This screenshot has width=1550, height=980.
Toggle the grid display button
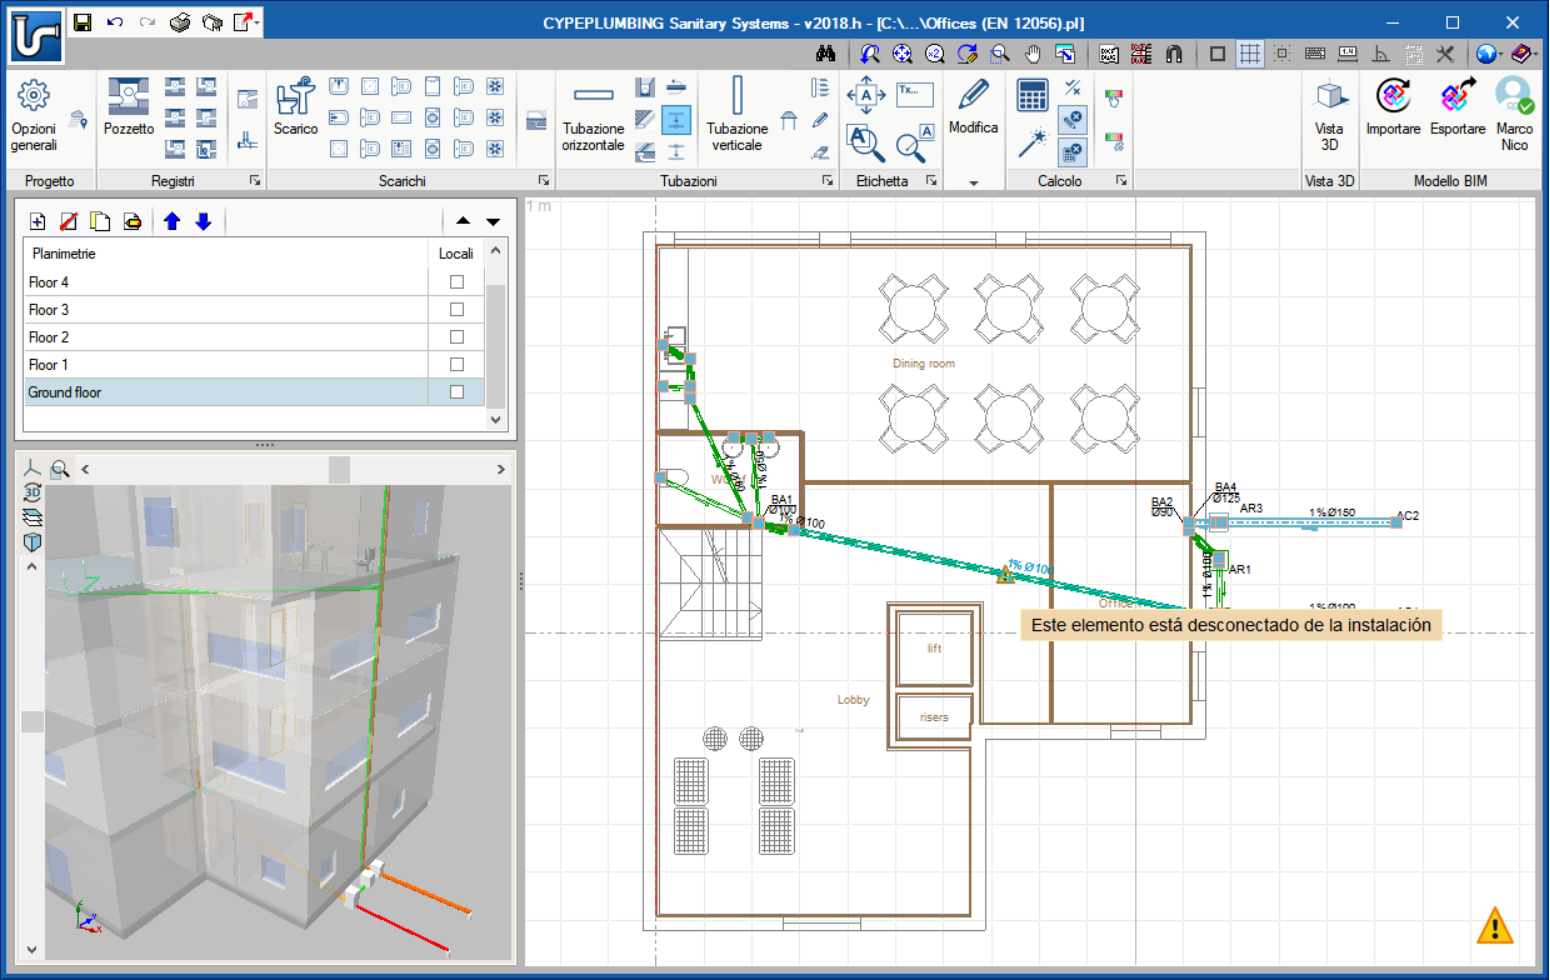[x=1250, y=54]
